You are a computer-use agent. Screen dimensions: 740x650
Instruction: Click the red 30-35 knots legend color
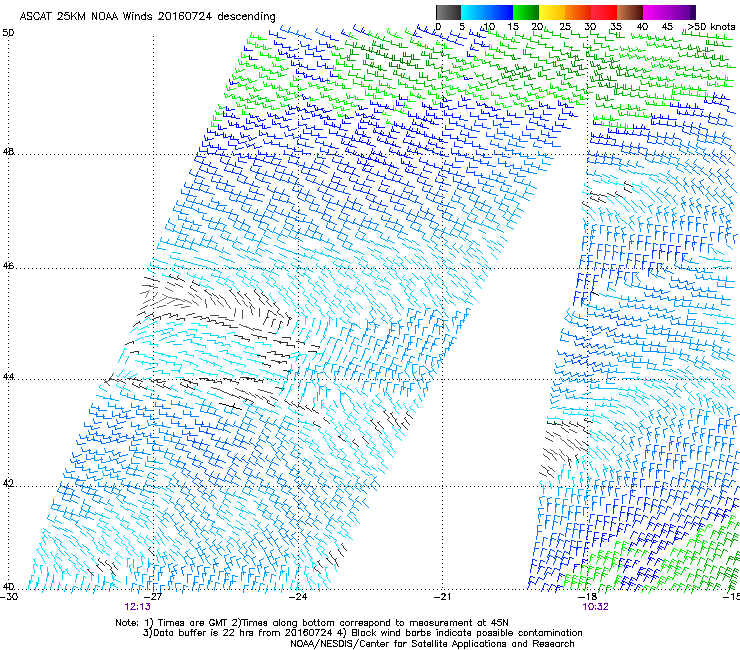pyautogui.click(x=604, y=12)
